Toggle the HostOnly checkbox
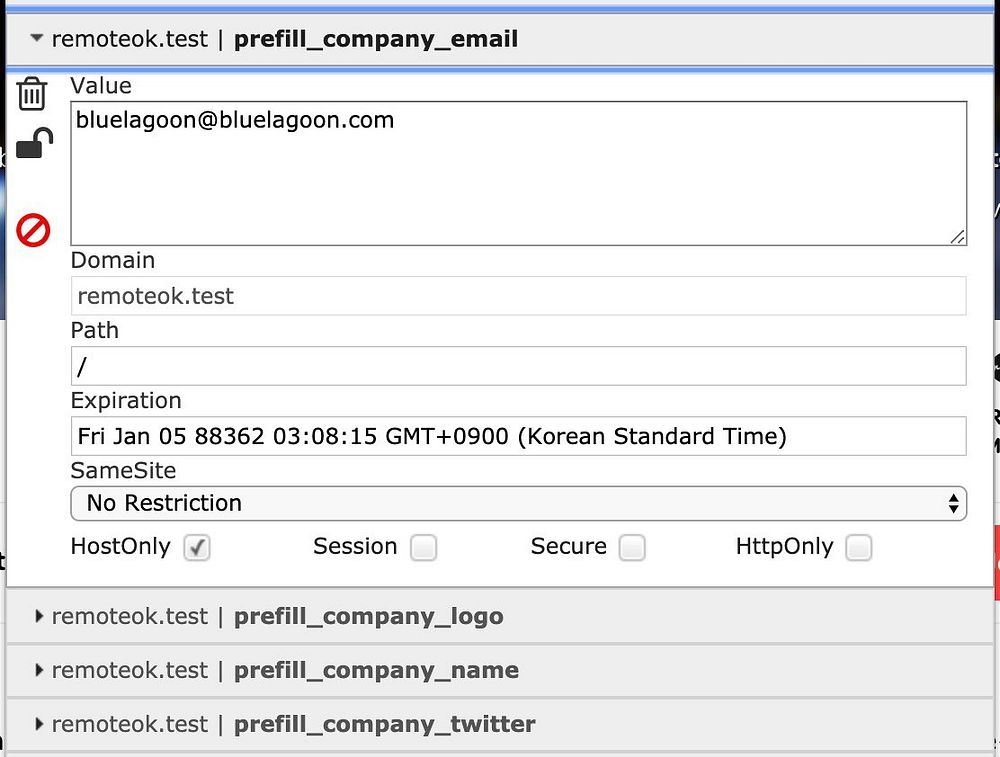The image size is (1000, 757). [x=197, y=548]
